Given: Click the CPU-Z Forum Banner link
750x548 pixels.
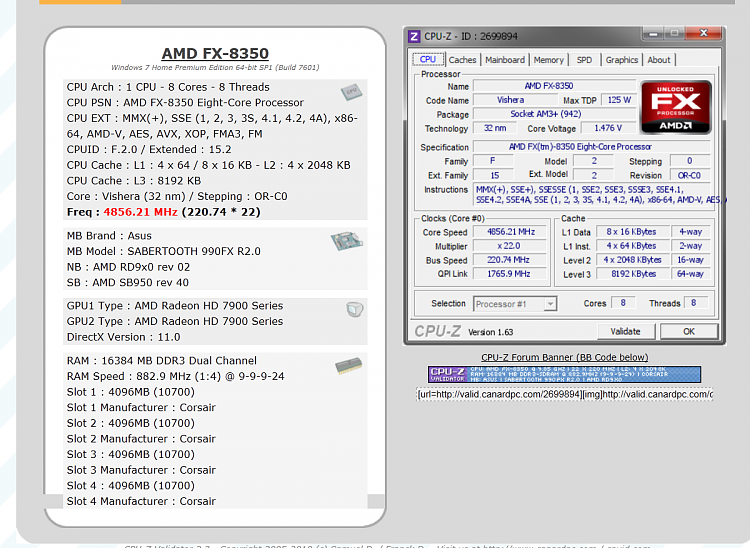Looking at the screenshot, I should 564,357.
